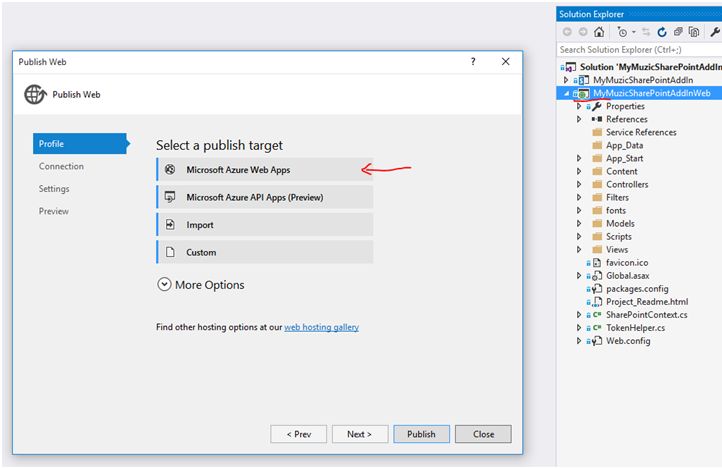Image resolution: width=722 pixels, height=469 pixels.
Task: Open the web hosting gallery link
Action: tap(321, 327)
